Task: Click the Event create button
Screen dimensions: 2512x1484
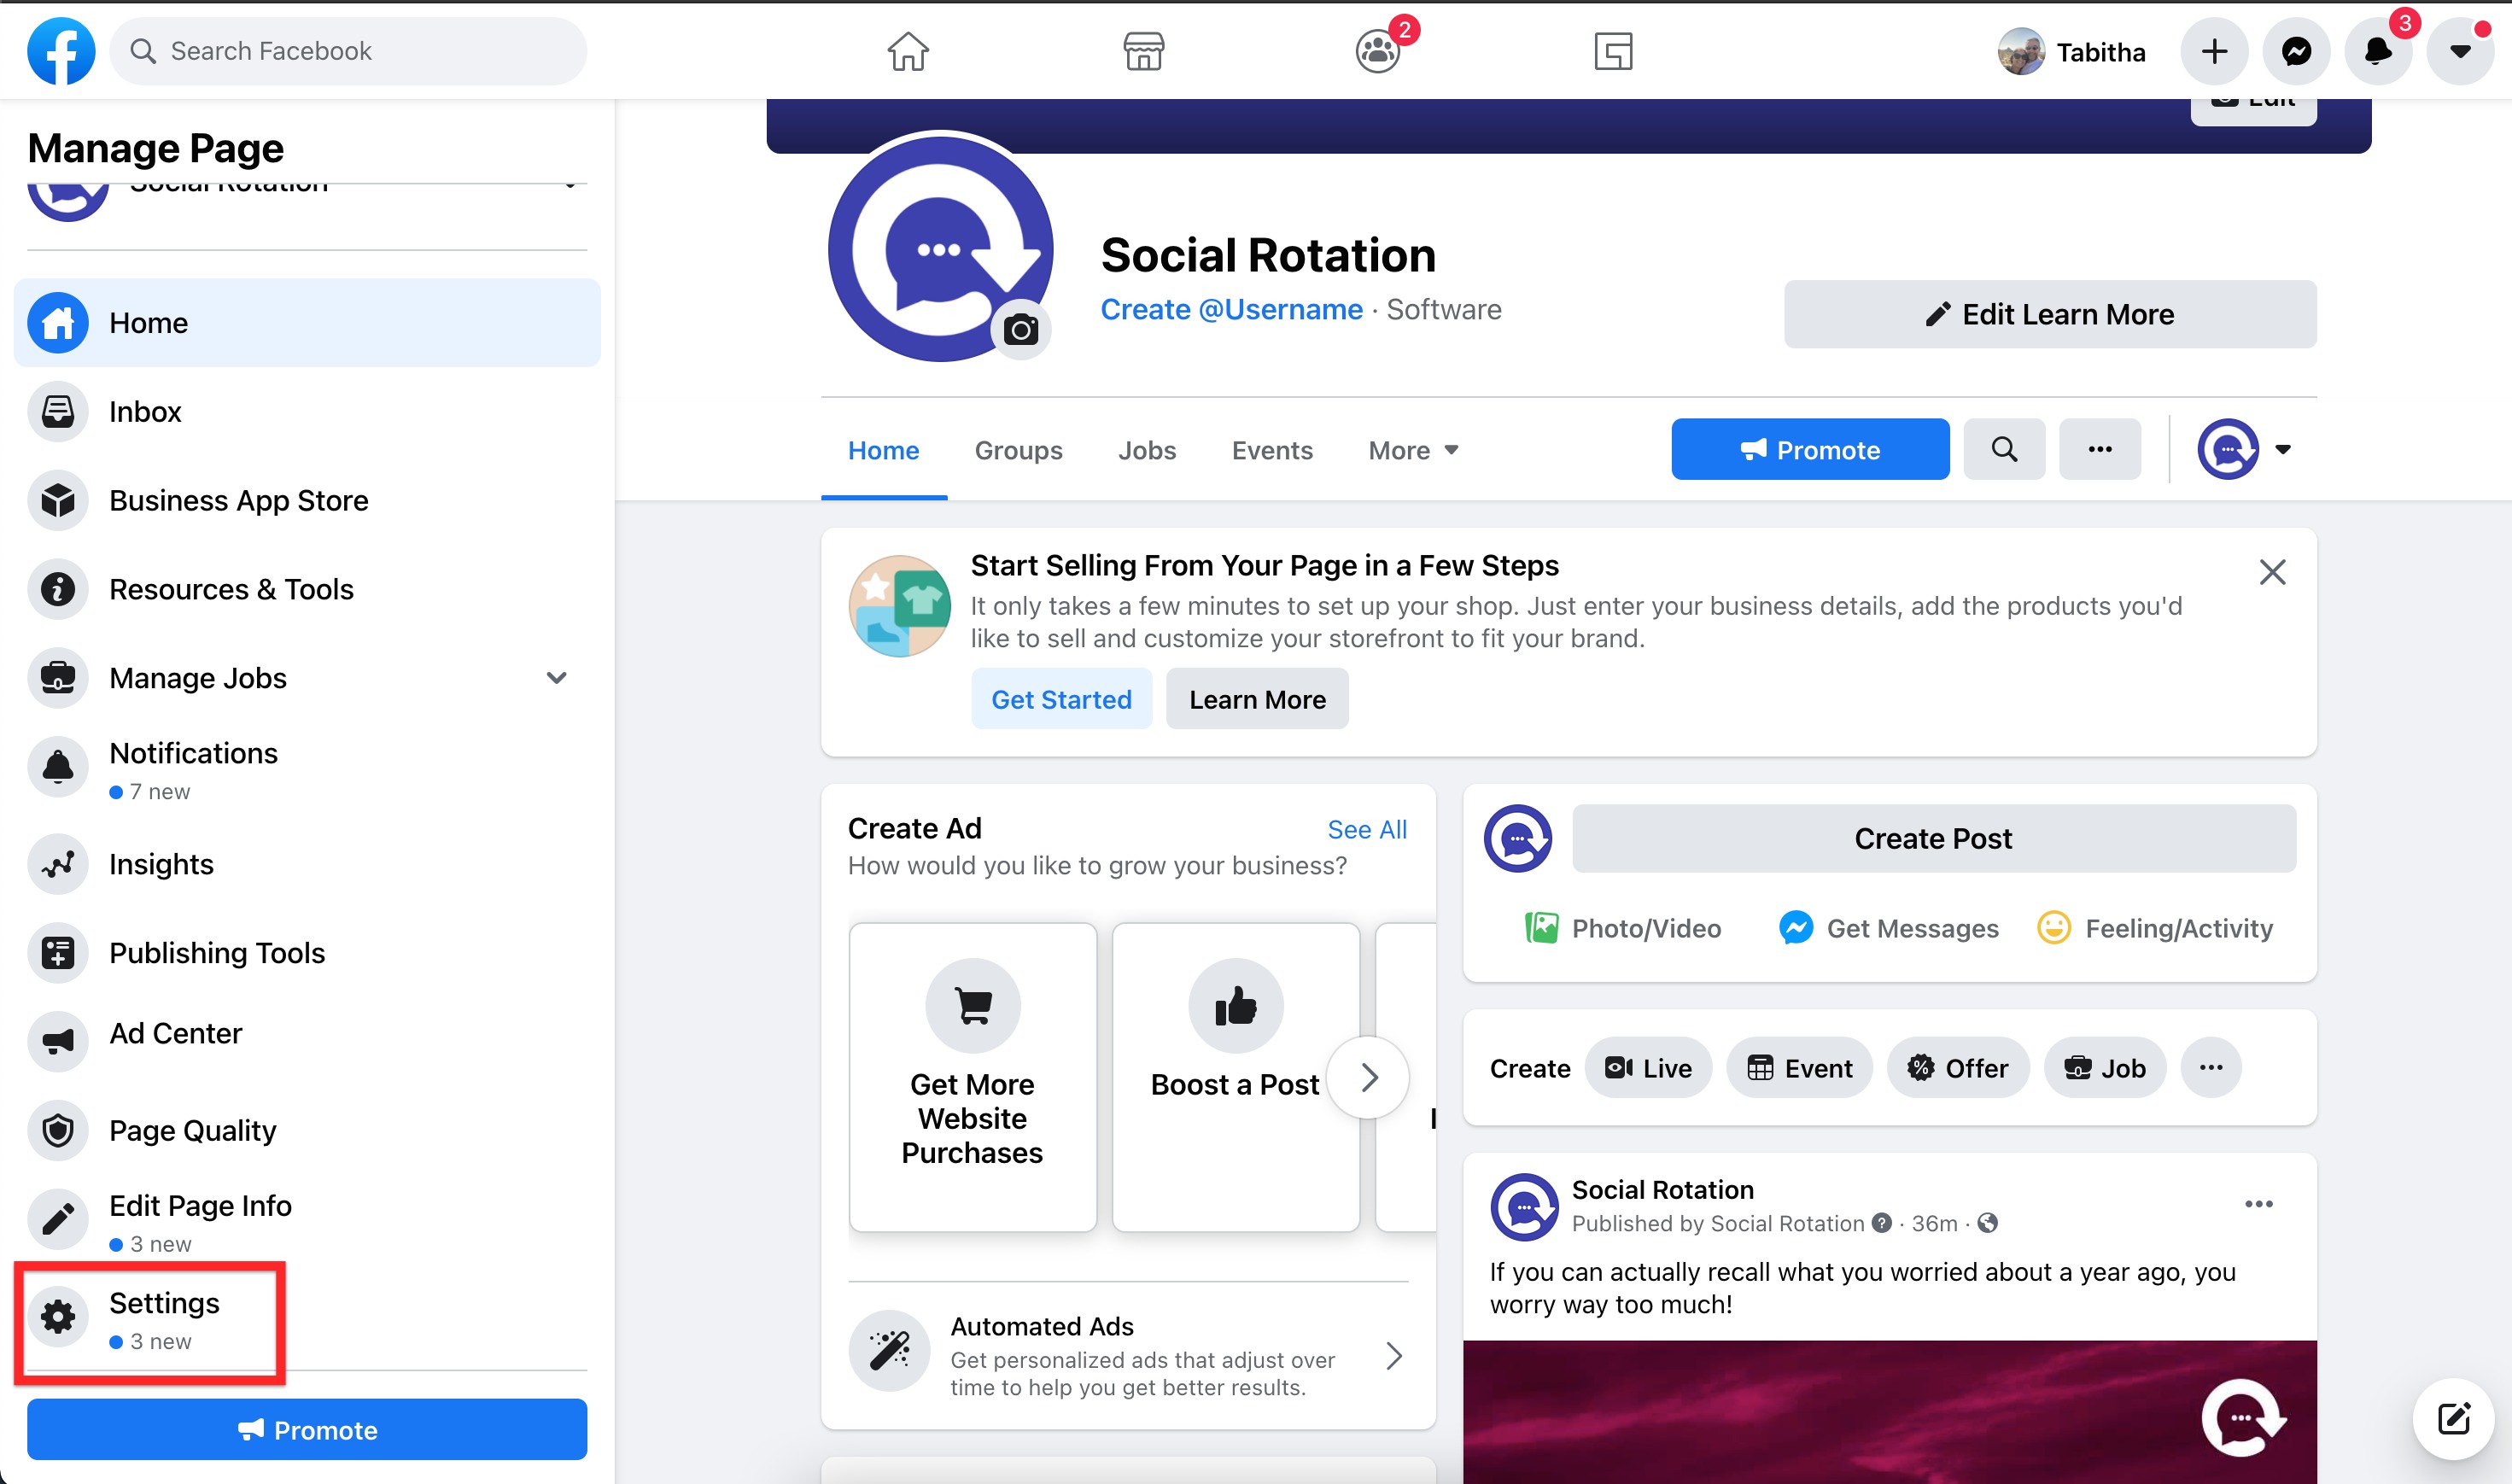Action: click(x=1799, y=1068)
